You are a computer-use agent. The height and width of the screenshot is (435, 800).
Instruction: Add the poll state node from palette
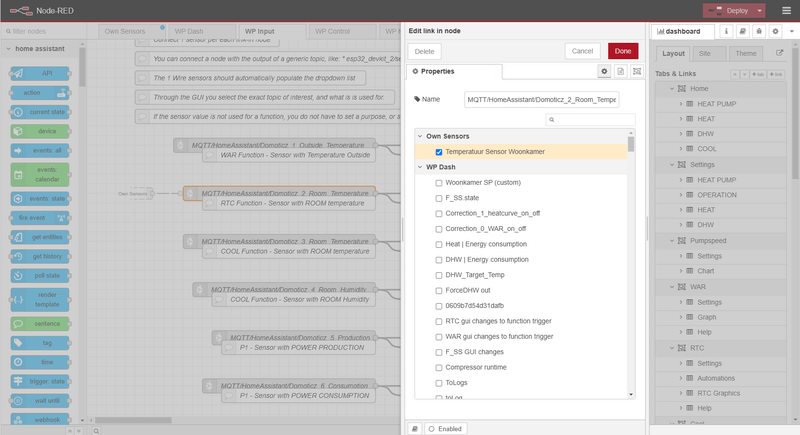(40, 275)
